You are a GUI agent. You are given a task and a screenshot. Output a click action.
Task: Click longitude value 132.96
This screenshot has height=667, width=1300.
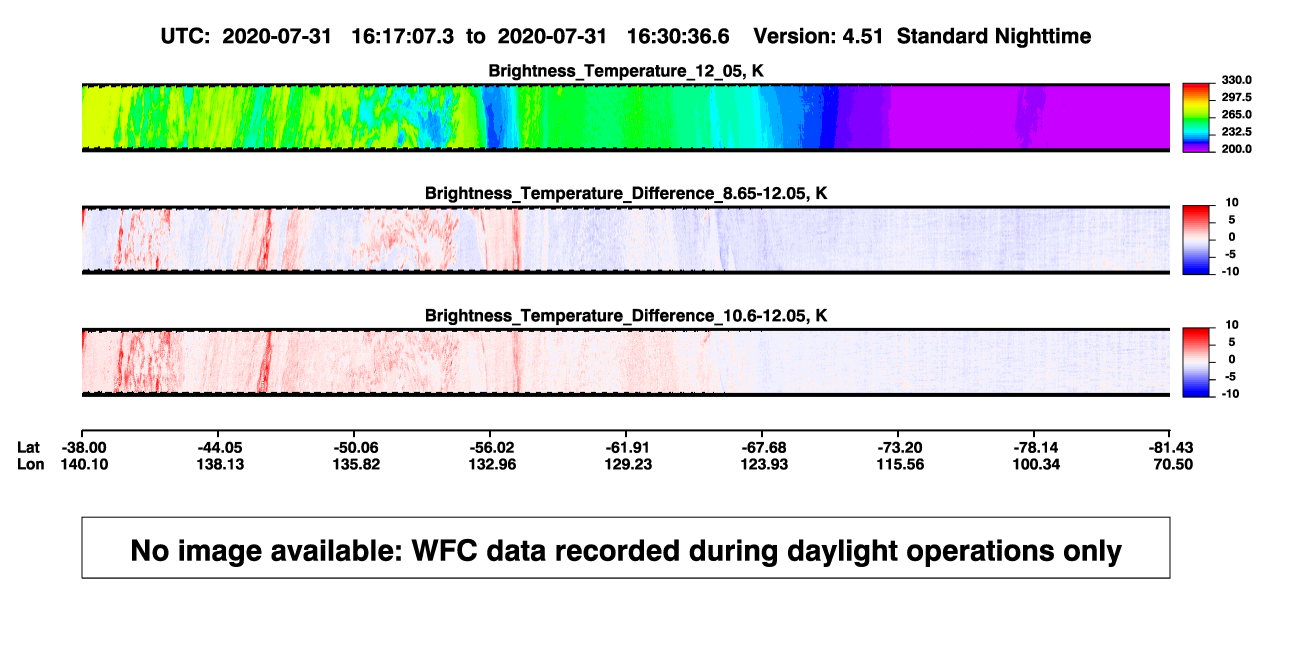[x=492, y=464]
